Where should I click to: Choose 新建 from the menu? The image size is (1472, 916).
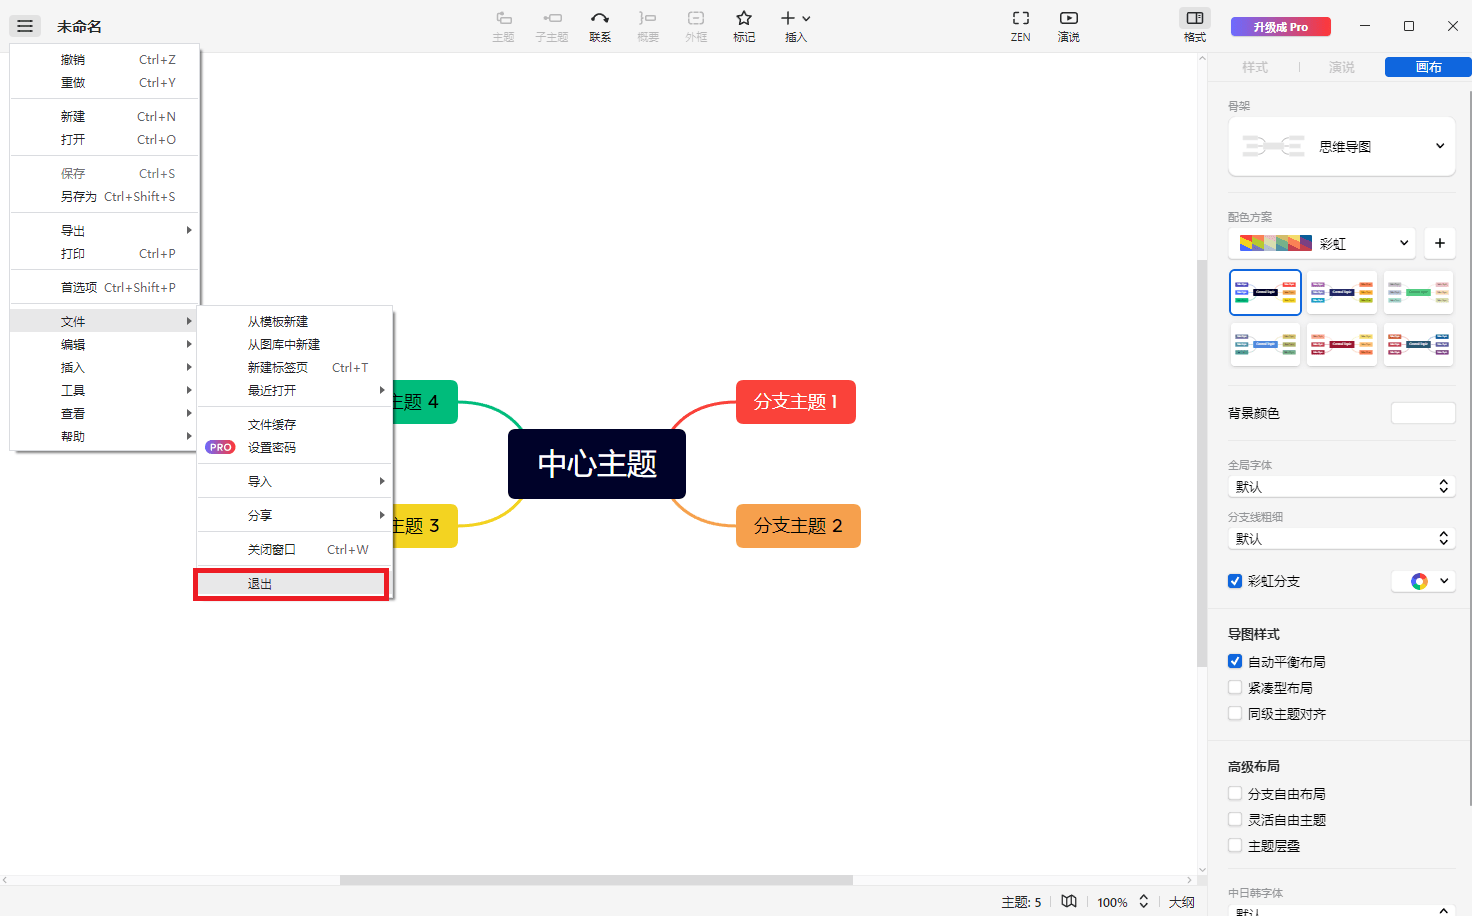[x=104, y=116]
